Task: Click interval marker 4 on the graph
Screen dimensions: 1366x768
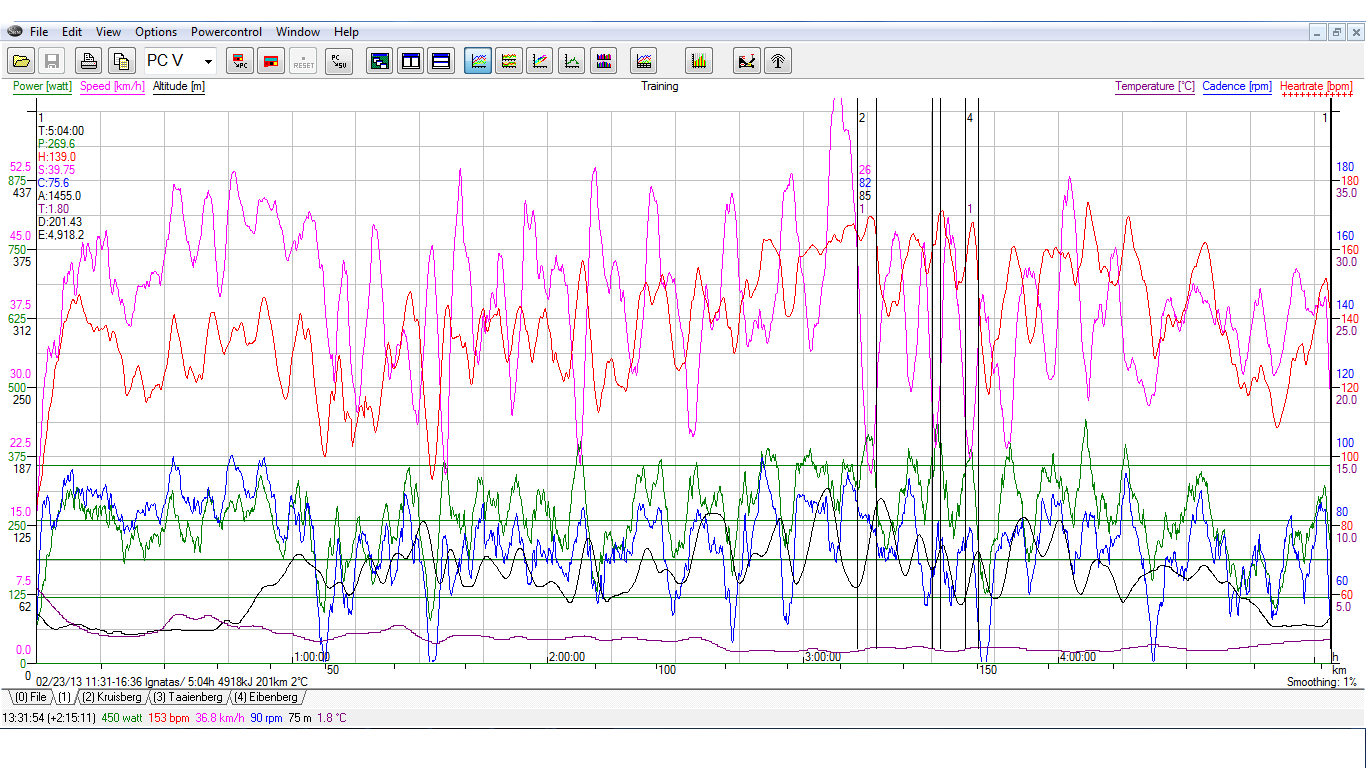Action: (x=969, y=118)
